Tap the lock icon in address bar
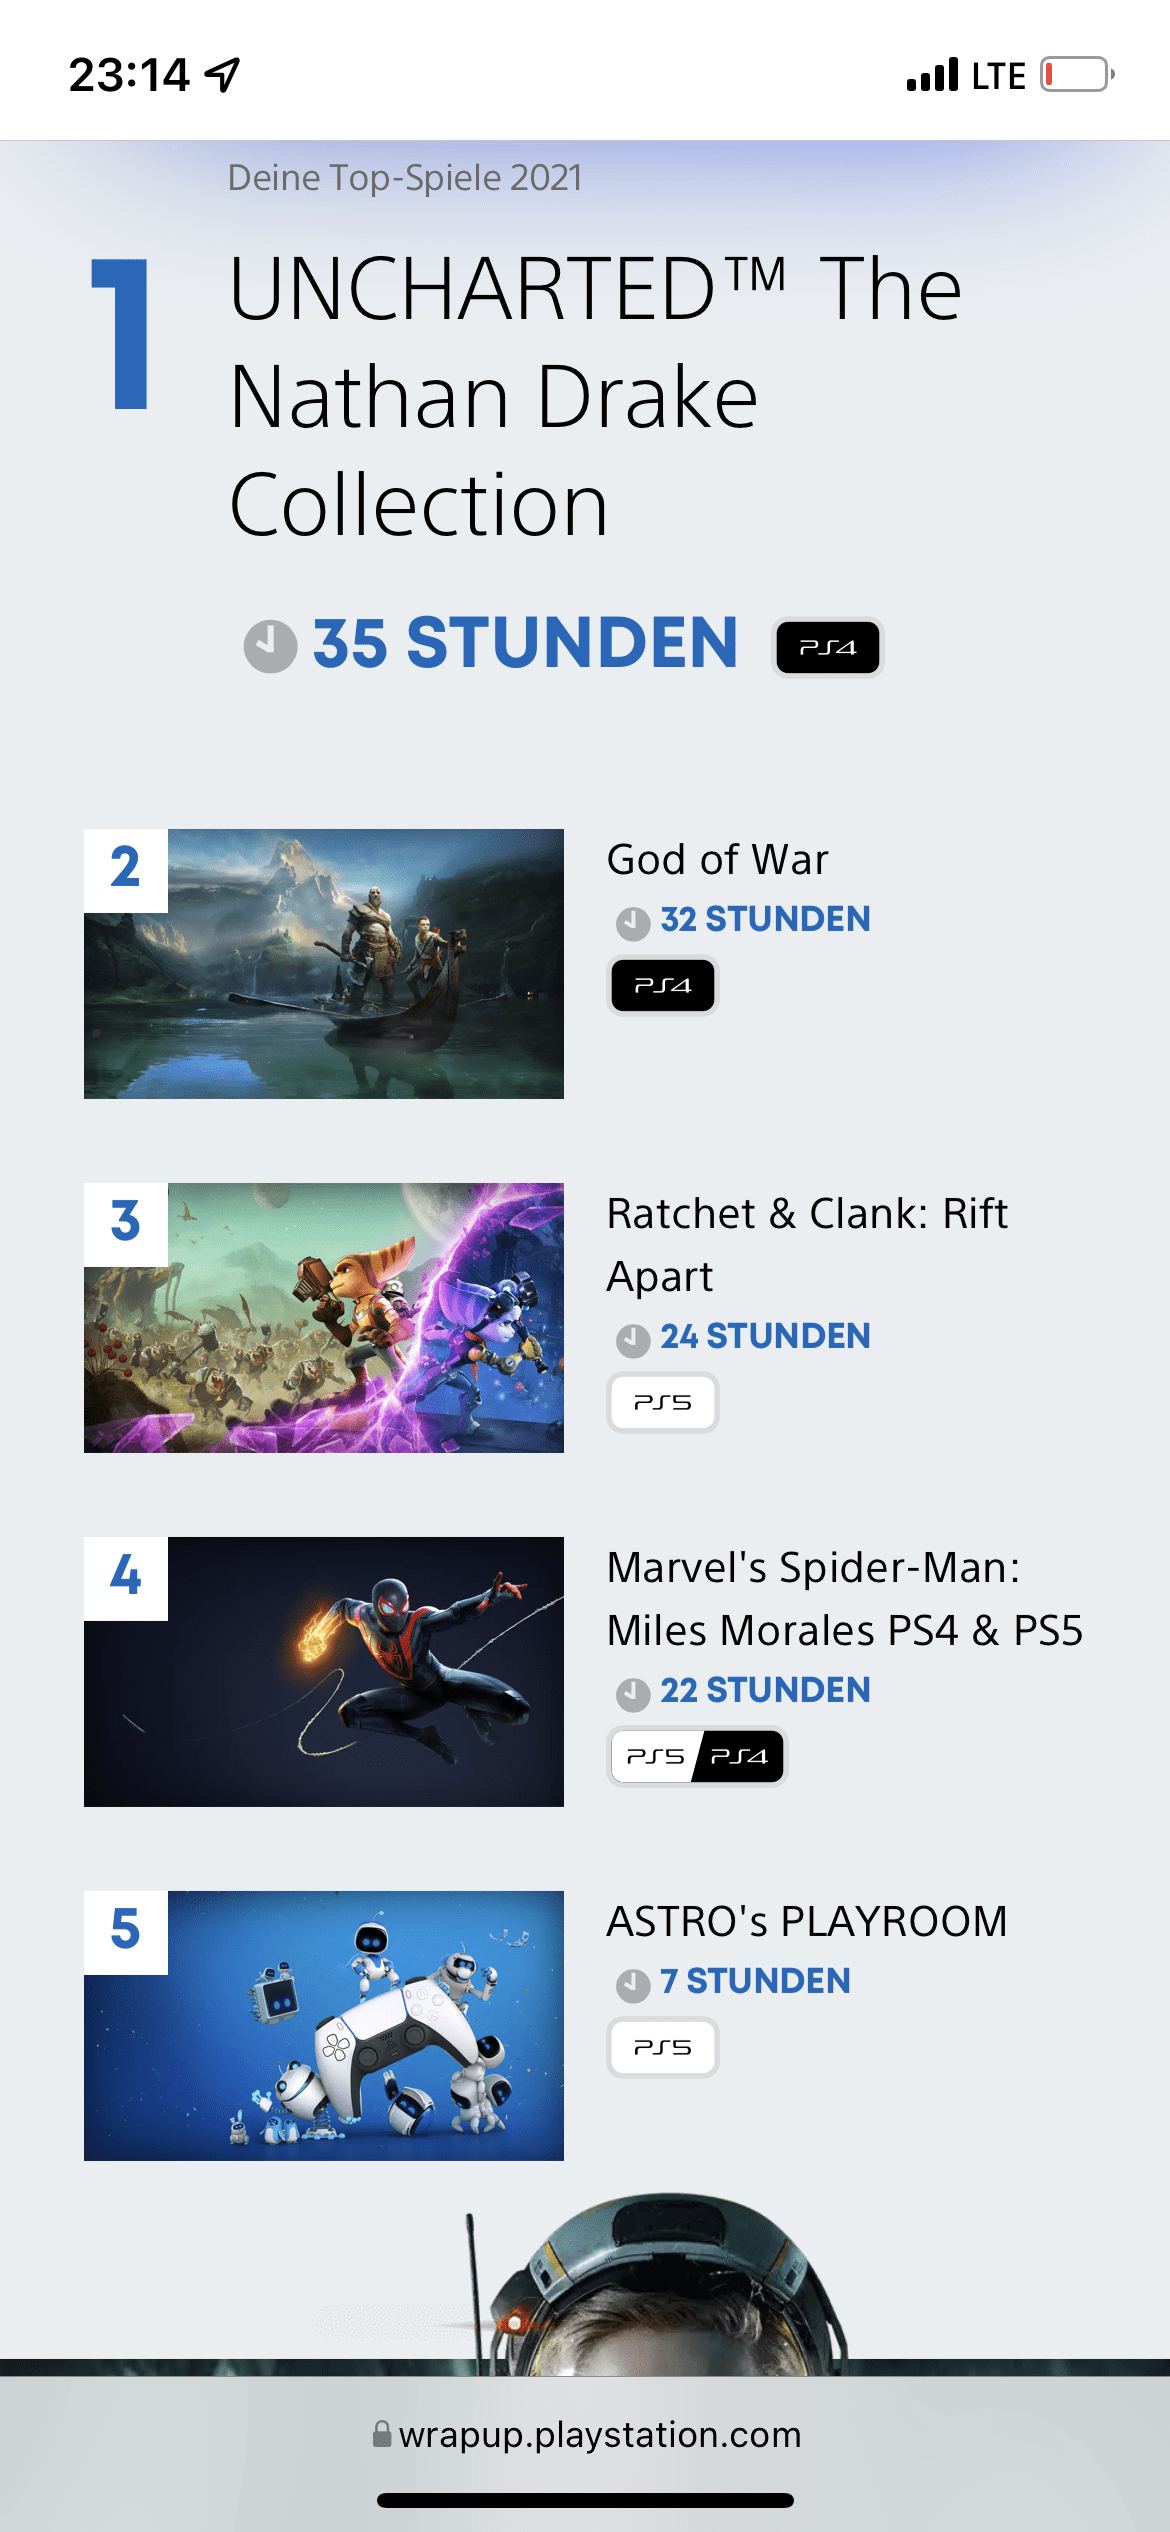This screenshot has height=2532, width=1170. 382,2433
